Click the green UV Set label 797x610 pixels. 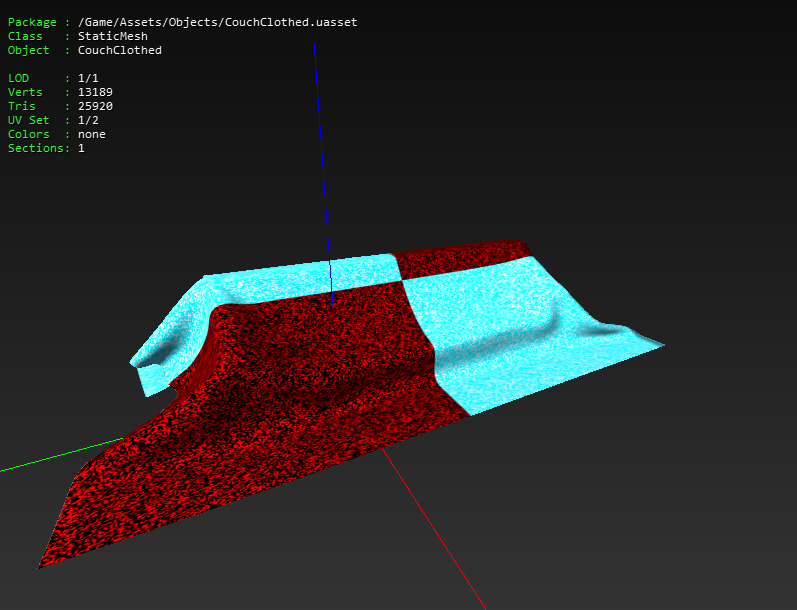point(28,120)
